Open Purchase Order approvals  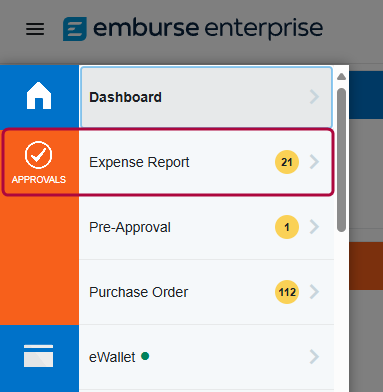point(206,292)
